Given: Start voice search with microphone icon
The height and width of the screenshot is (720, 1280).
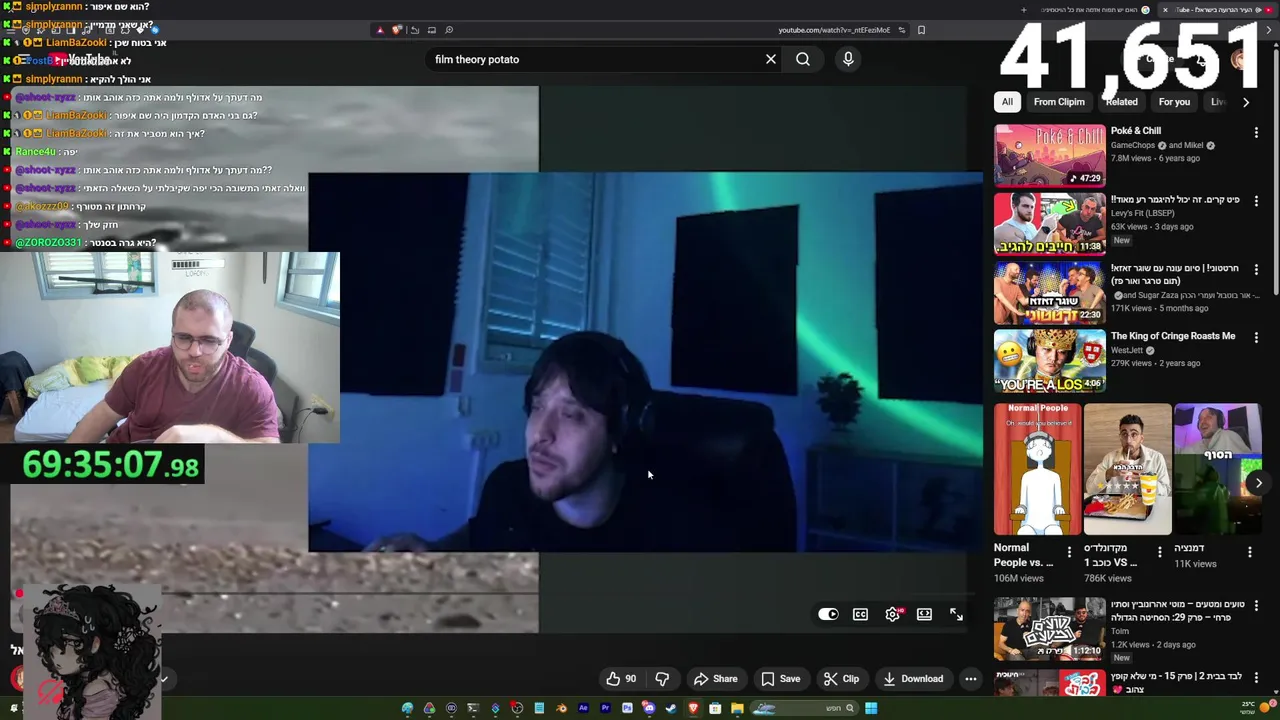Looking at the screenshot, I should coord(848,59).
